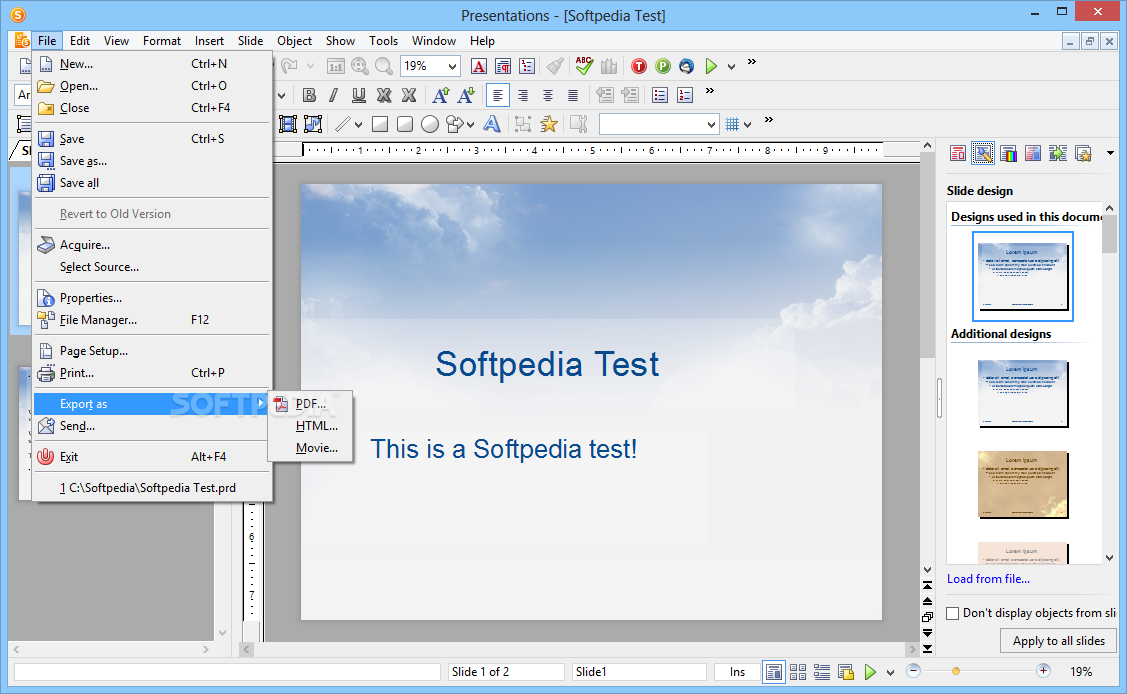Open character formatting red A icon
The width and height of the screenshot is (1127, 694).
tap(479, 66)
